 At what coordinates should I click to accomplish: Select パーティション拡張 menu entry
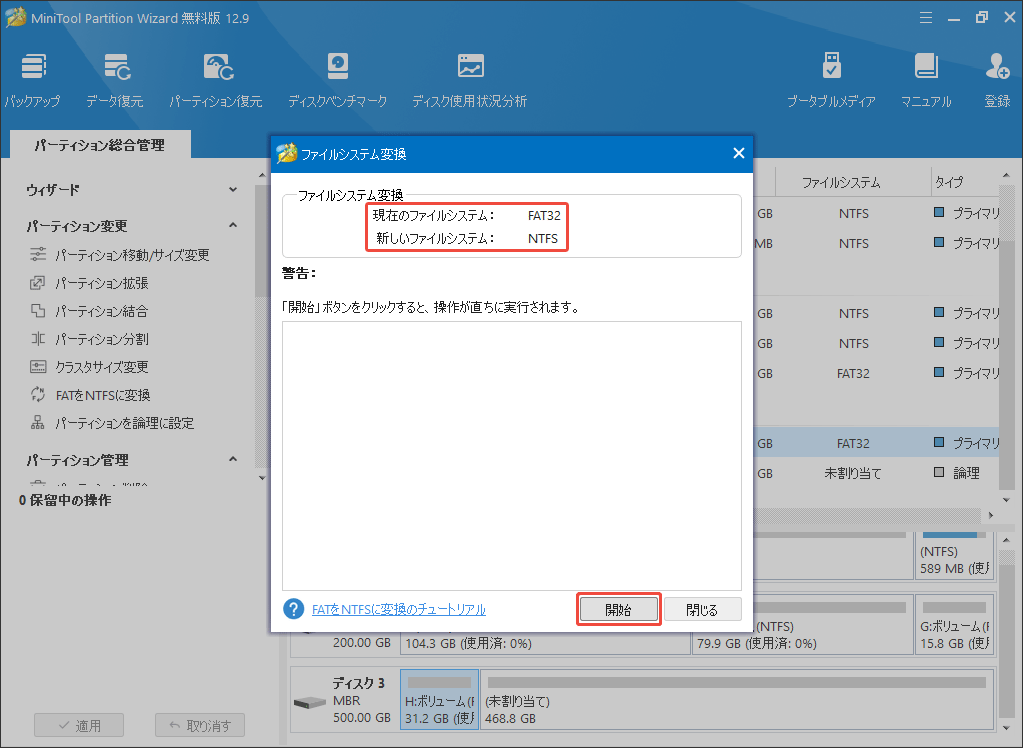click(x=102, y=283)
